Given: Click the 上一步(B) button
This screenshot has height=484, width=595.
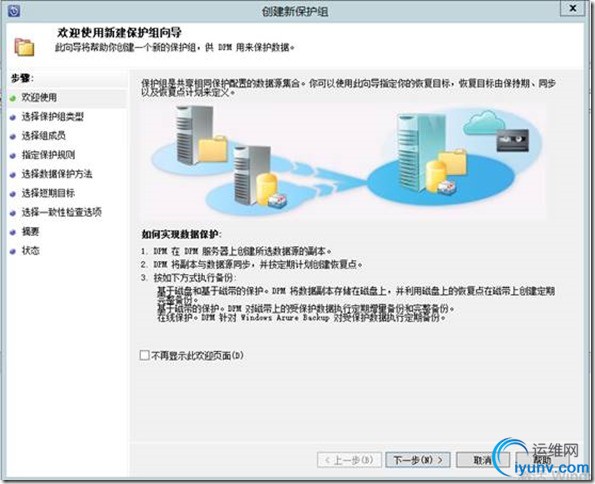Looking at the screenshot, I should 349,460.
